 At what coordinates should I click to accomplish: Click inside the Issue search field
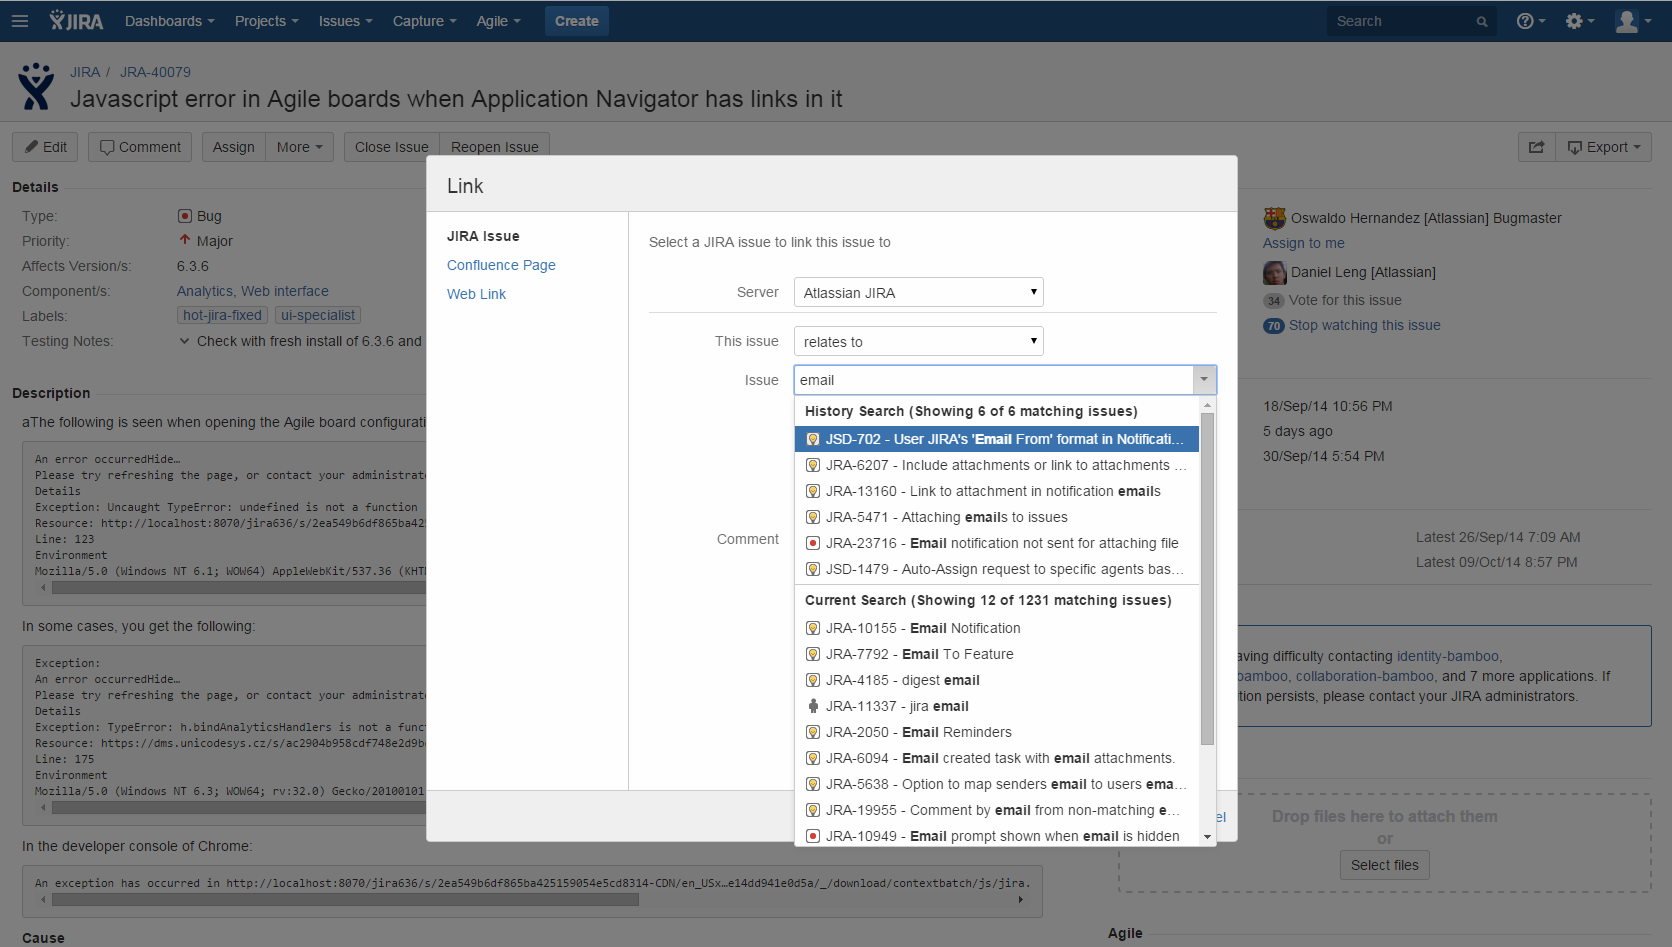pos(993,380)
